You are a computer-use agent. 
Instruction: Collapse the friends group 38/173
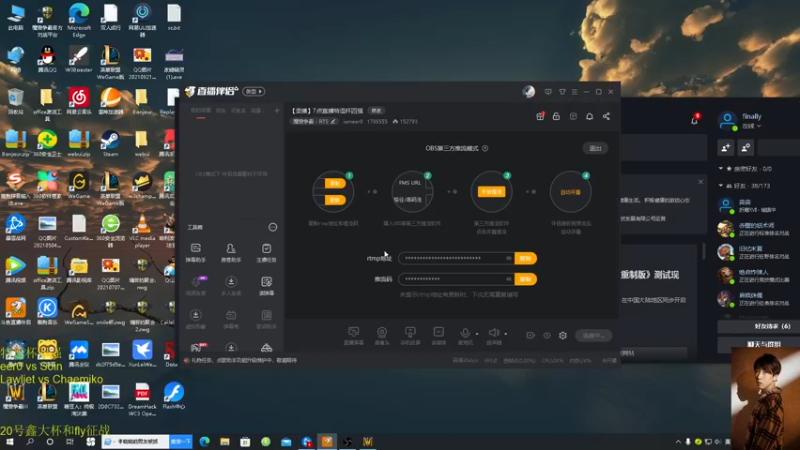pos(720,186)
